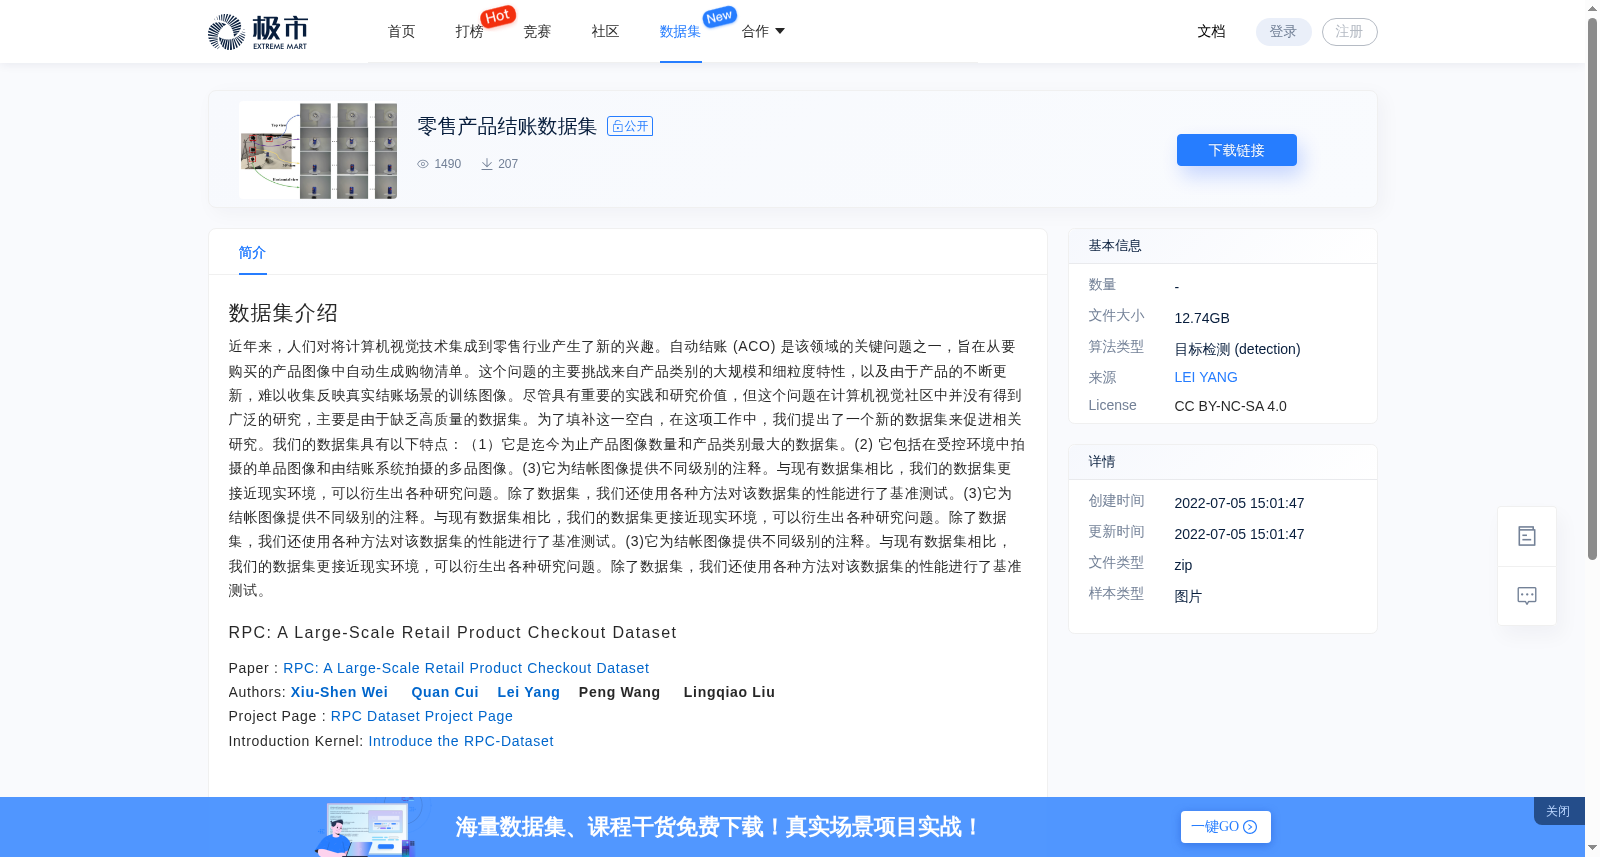Viewport: 1600px width, 857px height.
Task: Click the 零售产品结账数据集 title
Action: (x=507, y=126)
